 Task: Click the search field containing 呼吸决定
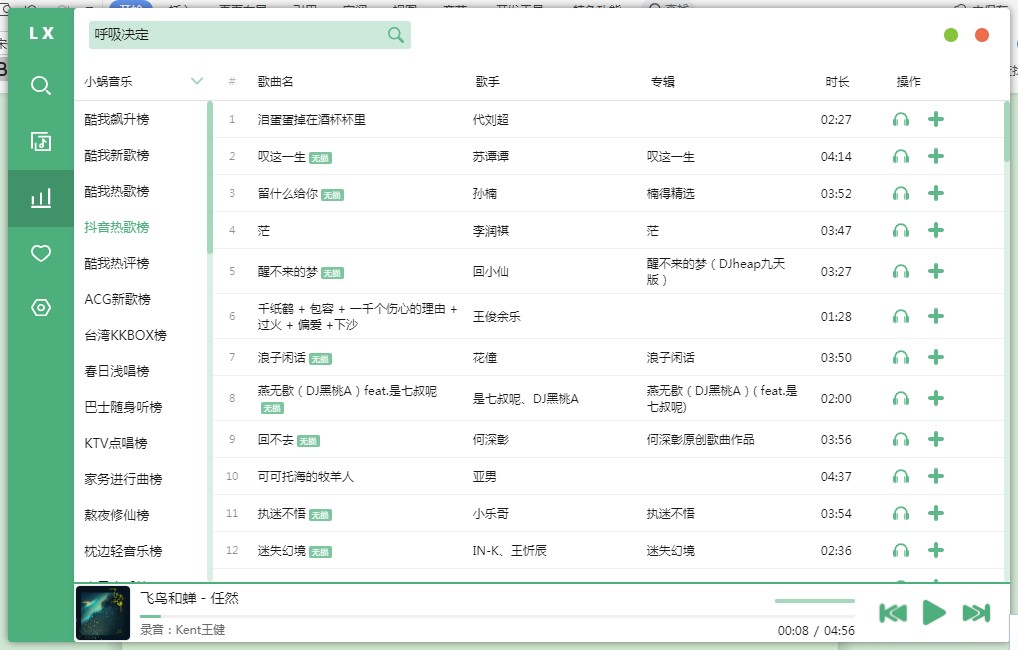click(x=235, y=35)
